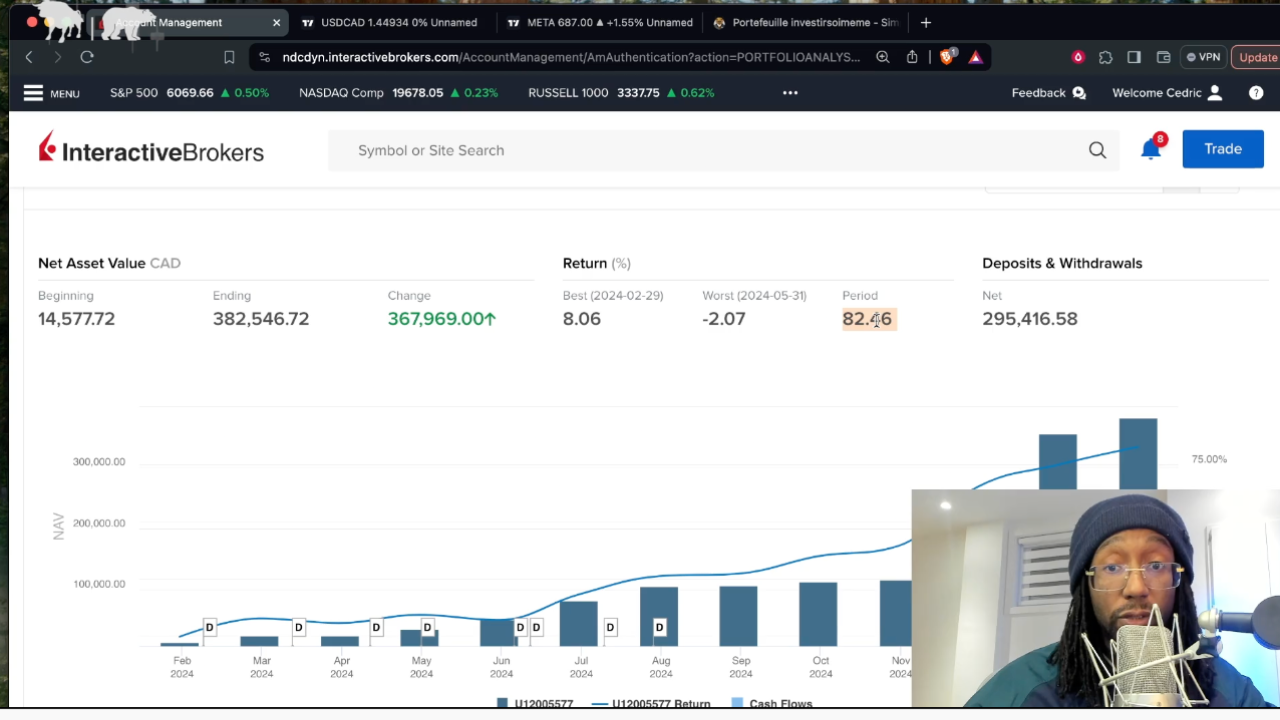
Task: Click the Feedback chat icon
Action: pos(1079,93)
